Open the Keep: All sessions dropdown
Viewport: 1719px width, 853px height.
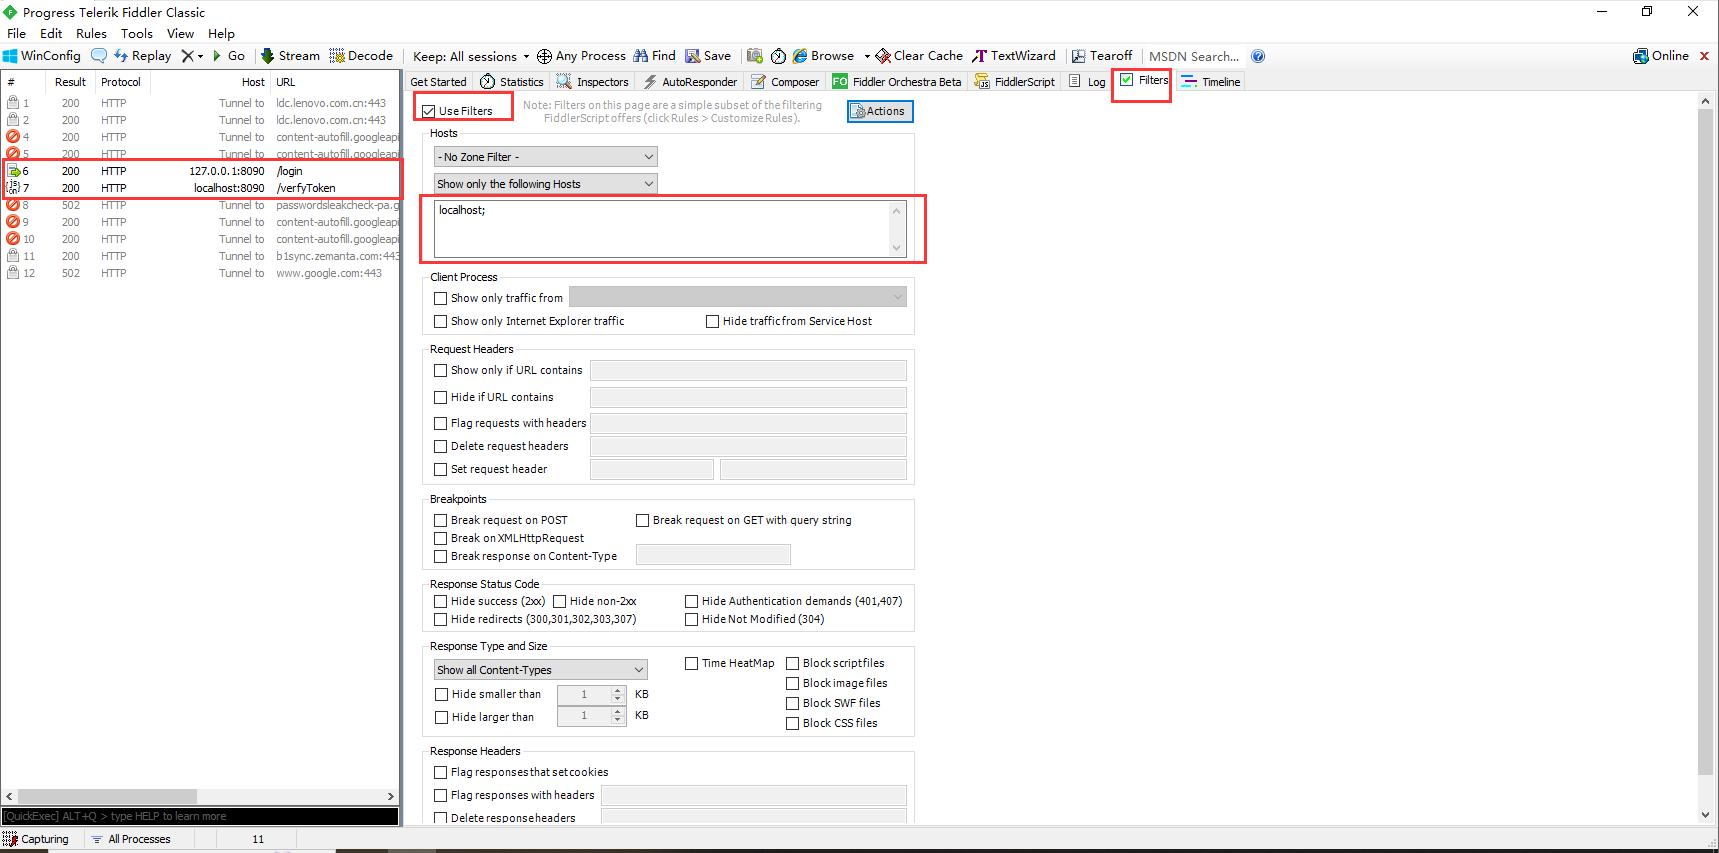(471, 56)
